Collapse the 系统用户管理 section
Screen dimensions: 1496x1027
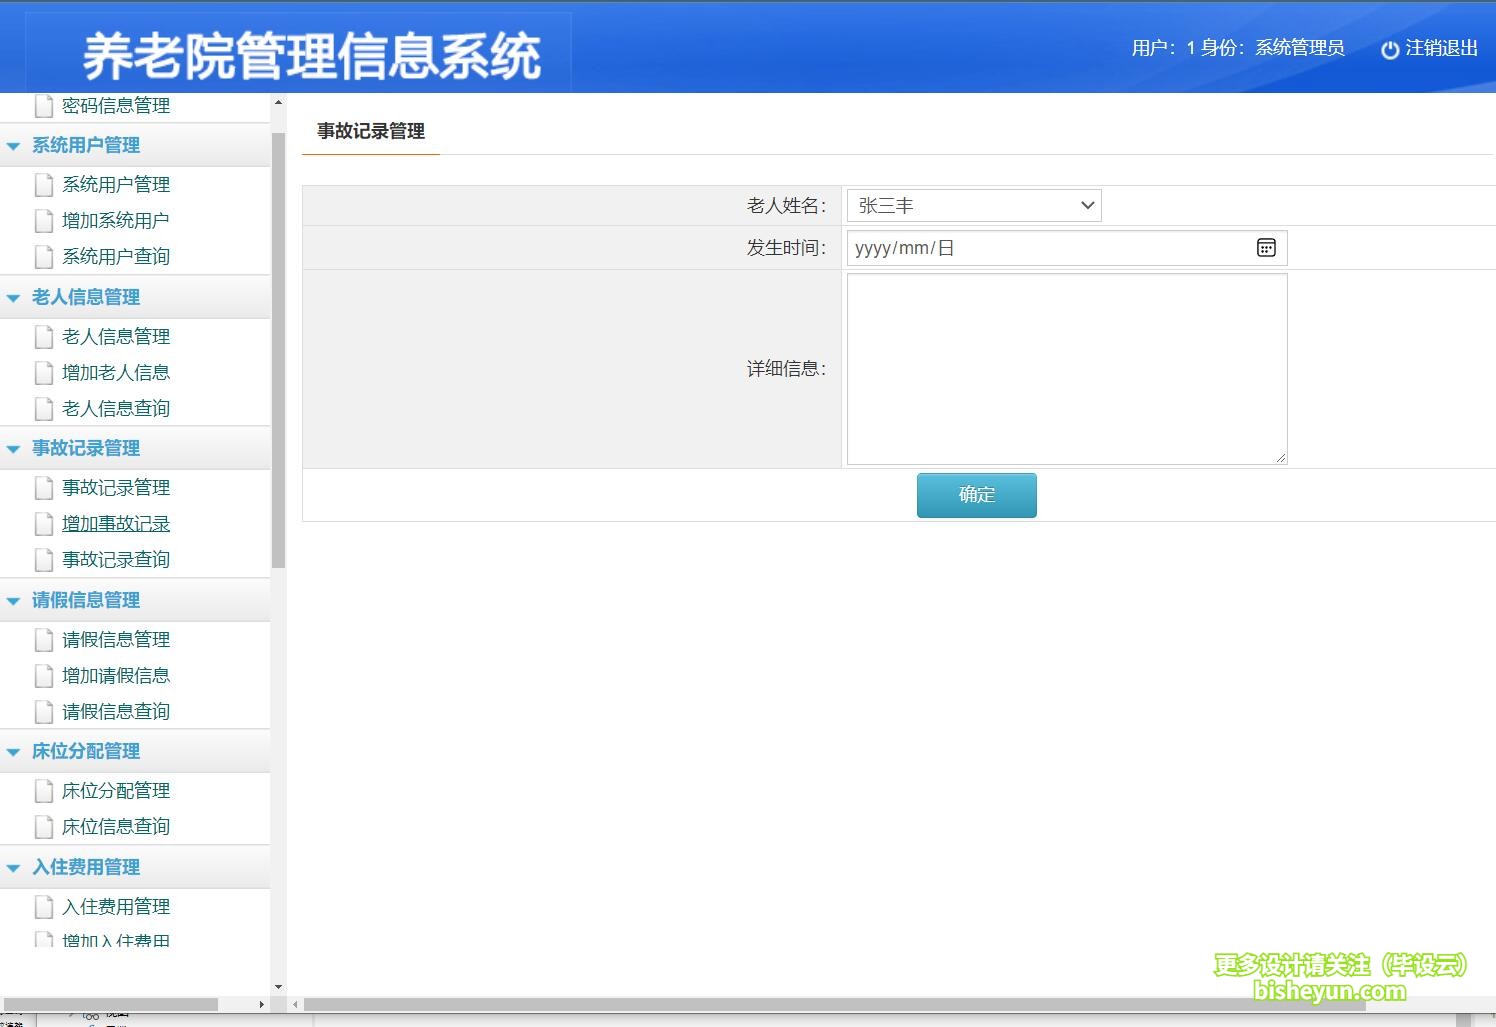pos(14,146)
